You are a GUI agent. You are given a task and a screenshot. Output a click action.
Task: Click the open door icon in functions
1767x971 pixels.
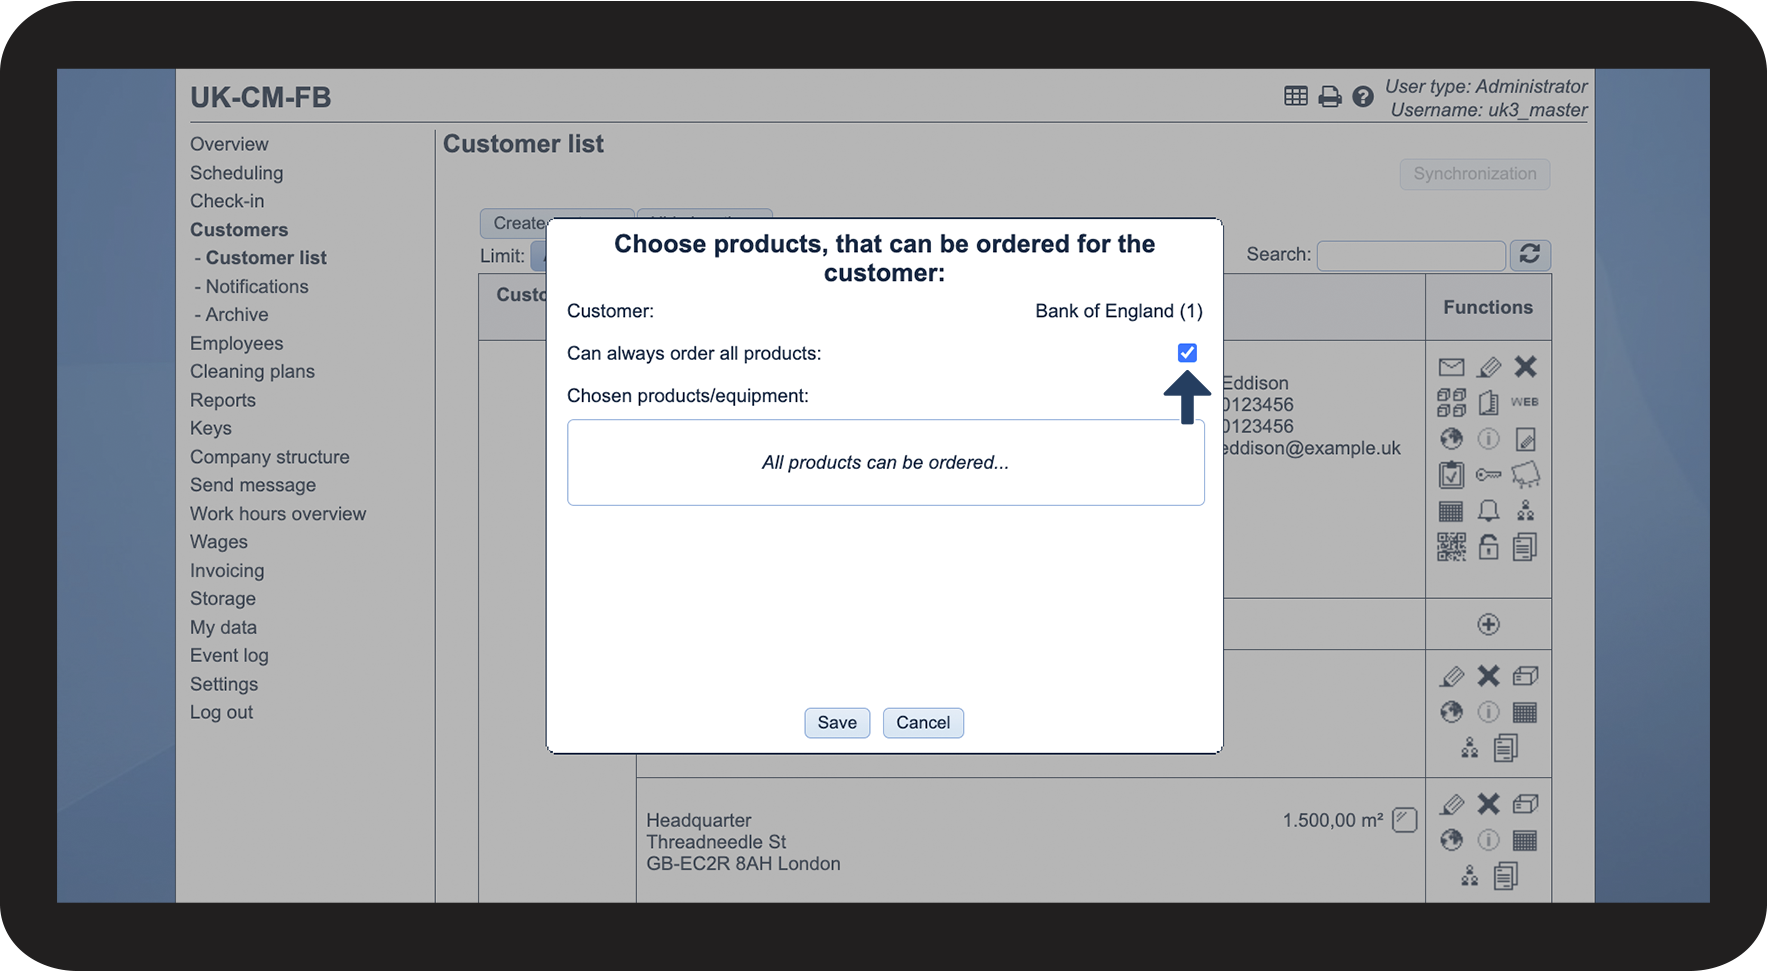[1489, 403]
